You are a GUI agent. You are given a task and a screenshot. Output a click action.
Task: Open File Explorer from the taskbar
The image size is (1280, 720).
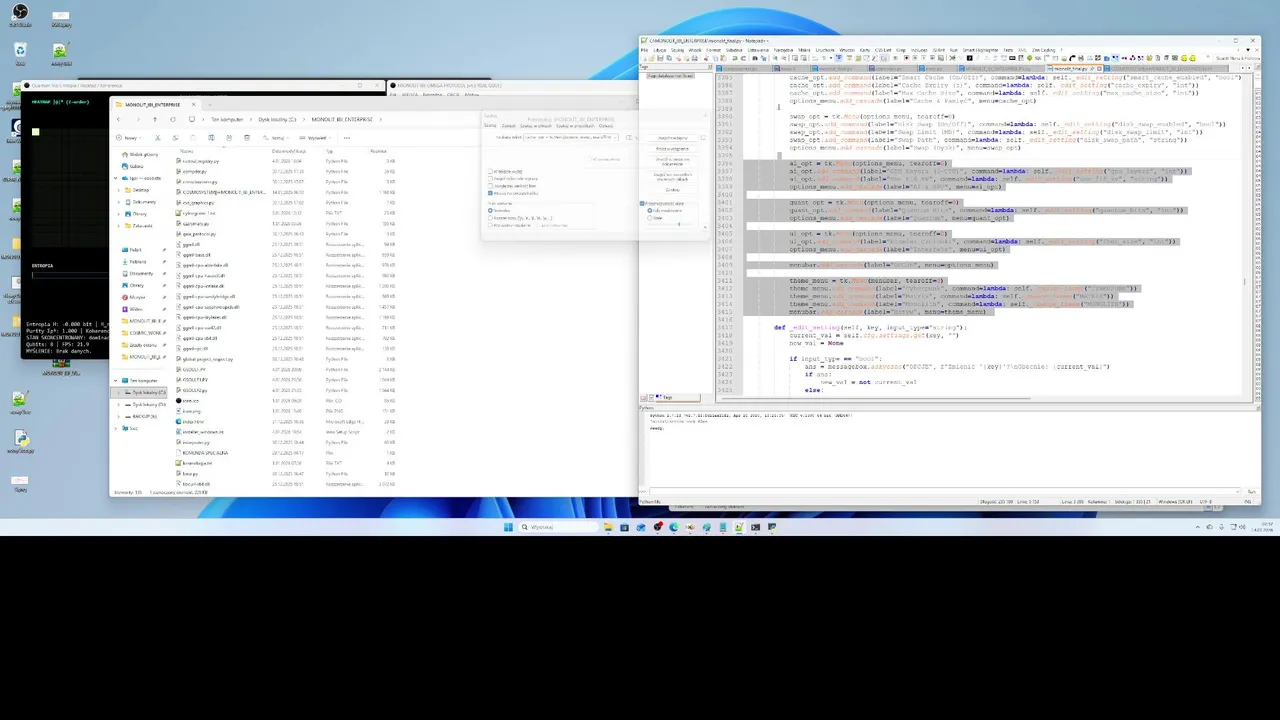609,527
